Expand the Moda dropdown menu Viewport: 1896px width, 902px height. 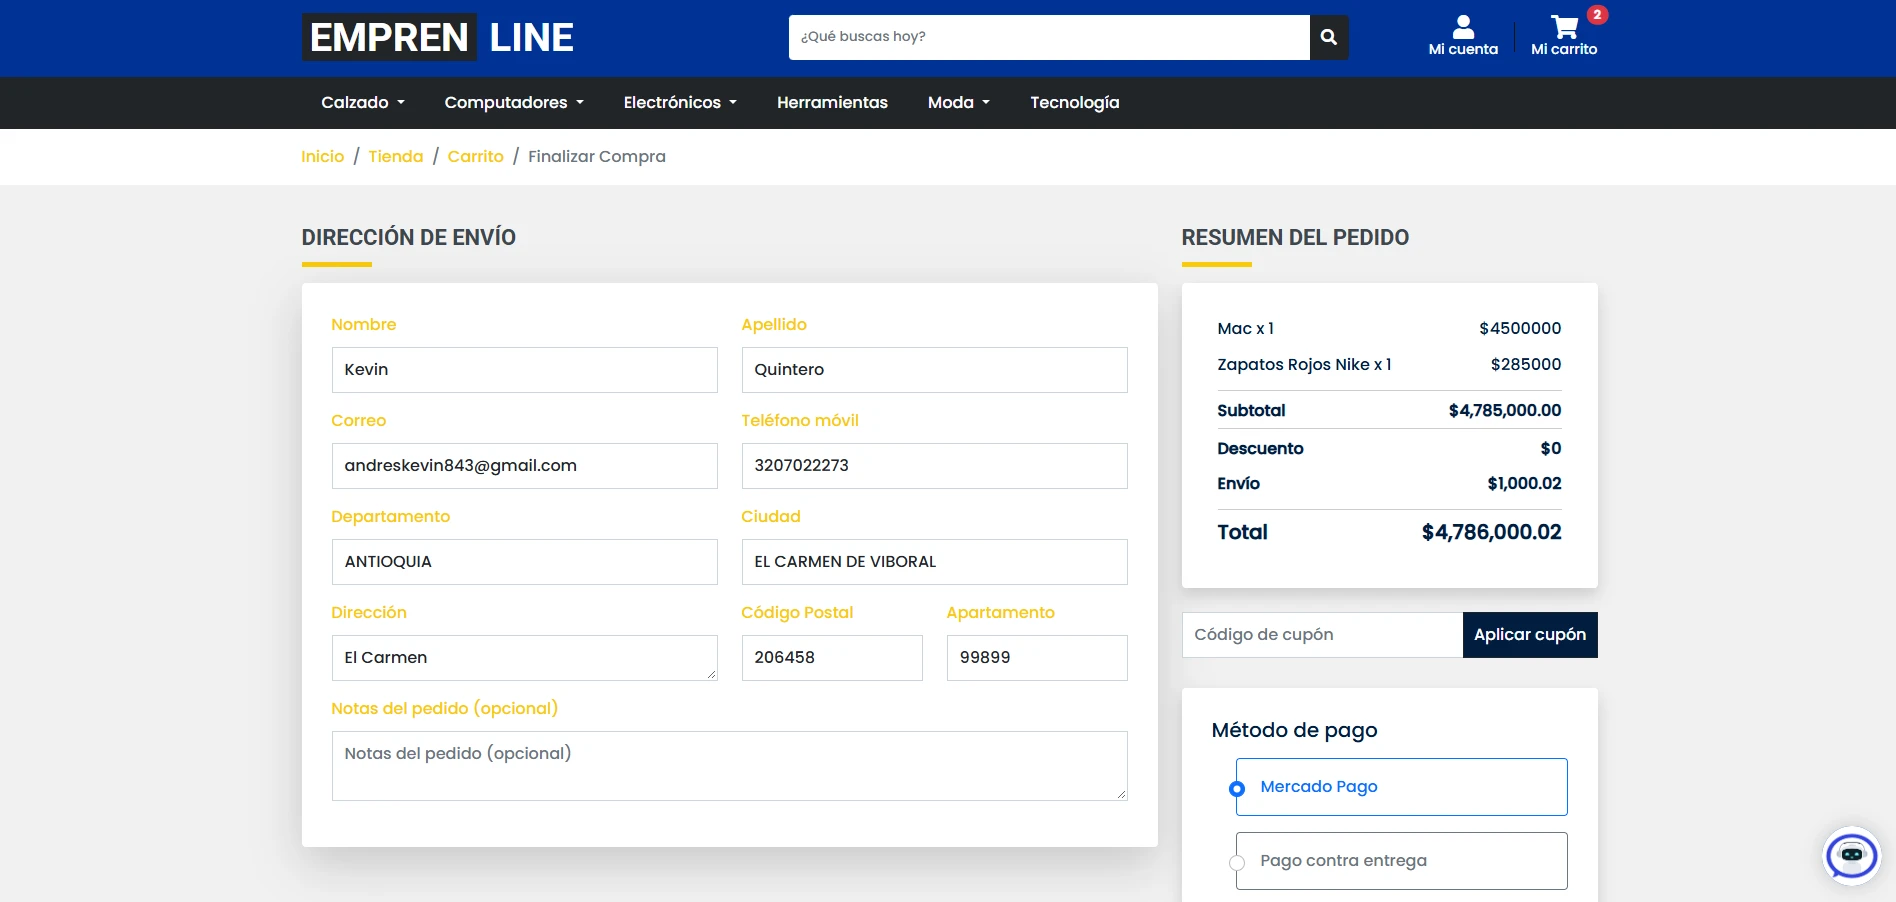pyautogui.click(x=959, y=102)
